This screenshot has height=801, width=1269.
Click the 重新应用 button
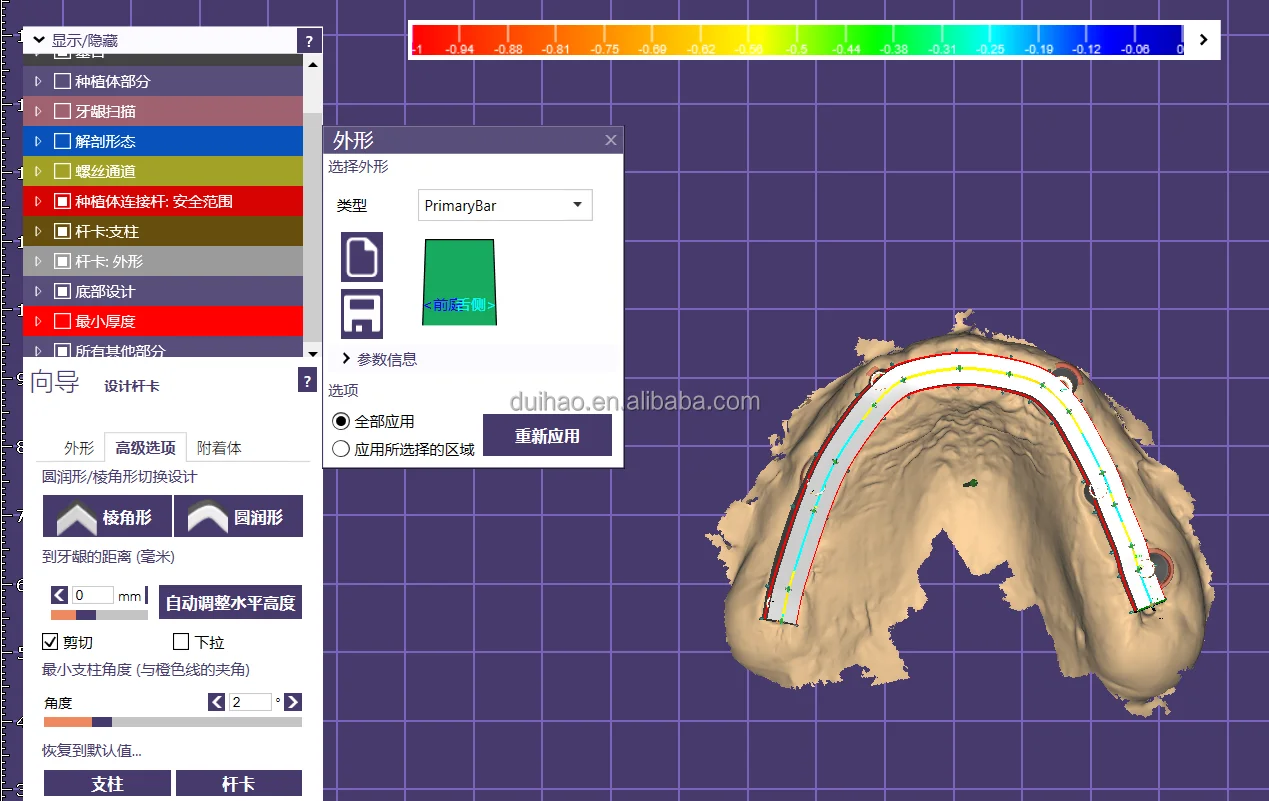pyautogui.click(x=548, y=436)
